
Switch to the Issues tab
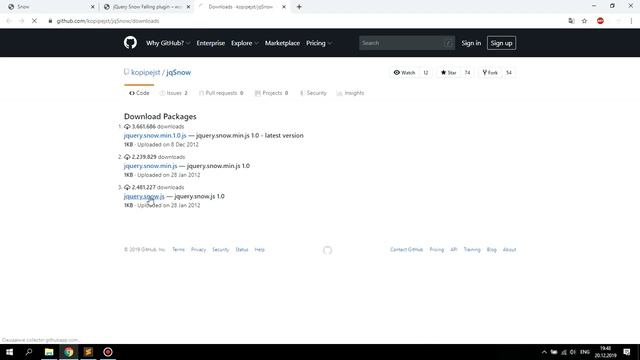174,93
